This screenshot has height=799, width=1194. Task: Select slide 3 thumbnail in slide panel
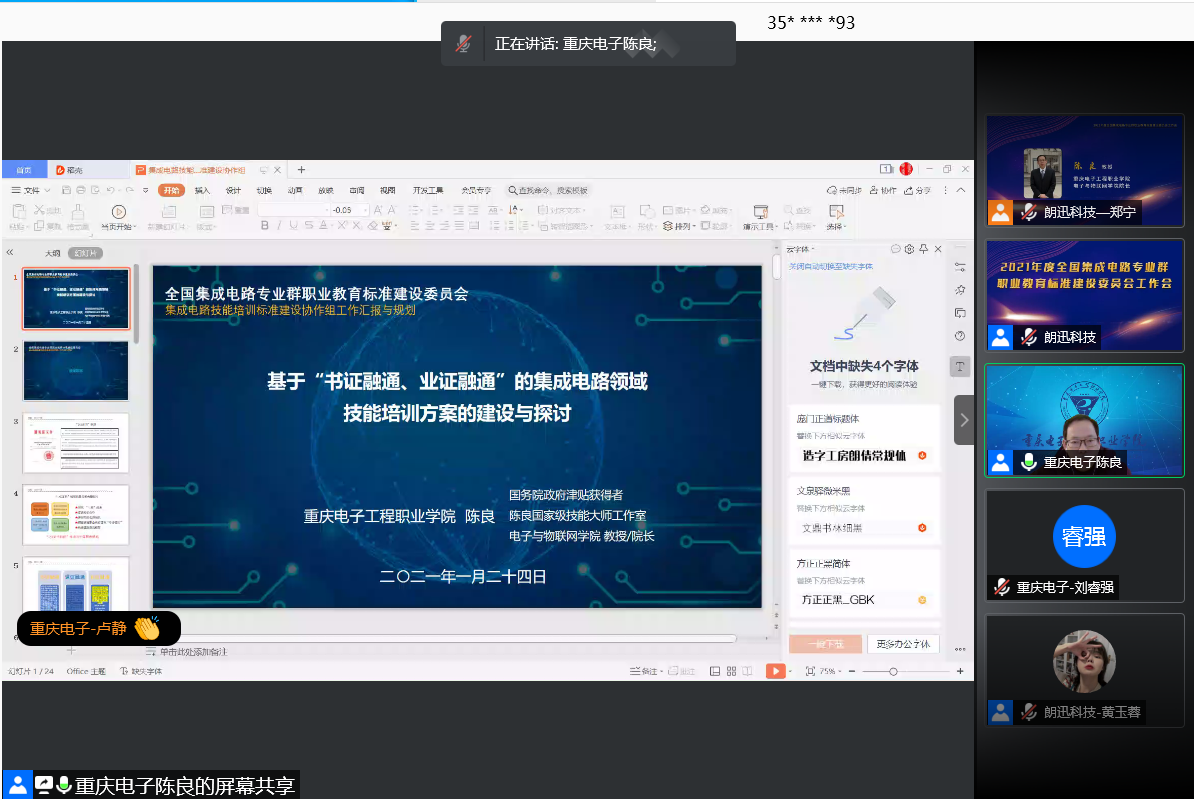click(76, 443)
